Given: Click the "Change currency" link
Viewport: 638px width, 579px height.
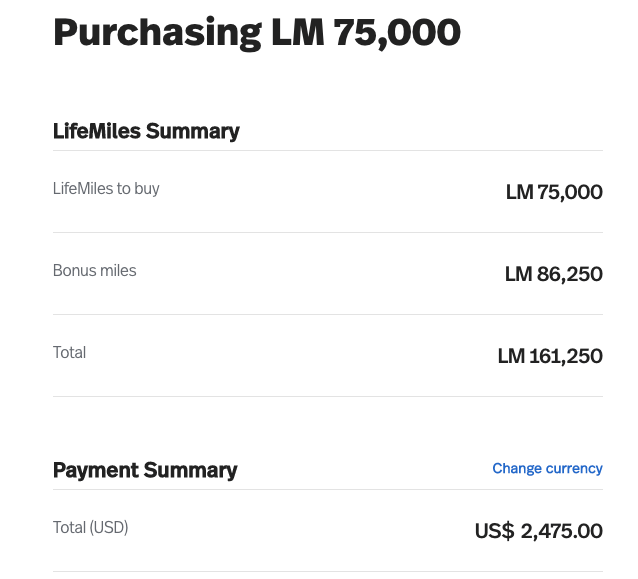Looking at the screenshot, I should coord(547,468).
